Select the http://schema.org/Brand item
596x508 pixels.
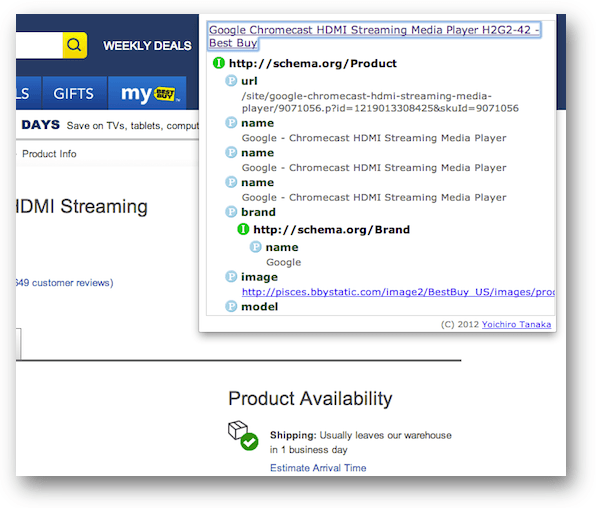pos(331,230)
